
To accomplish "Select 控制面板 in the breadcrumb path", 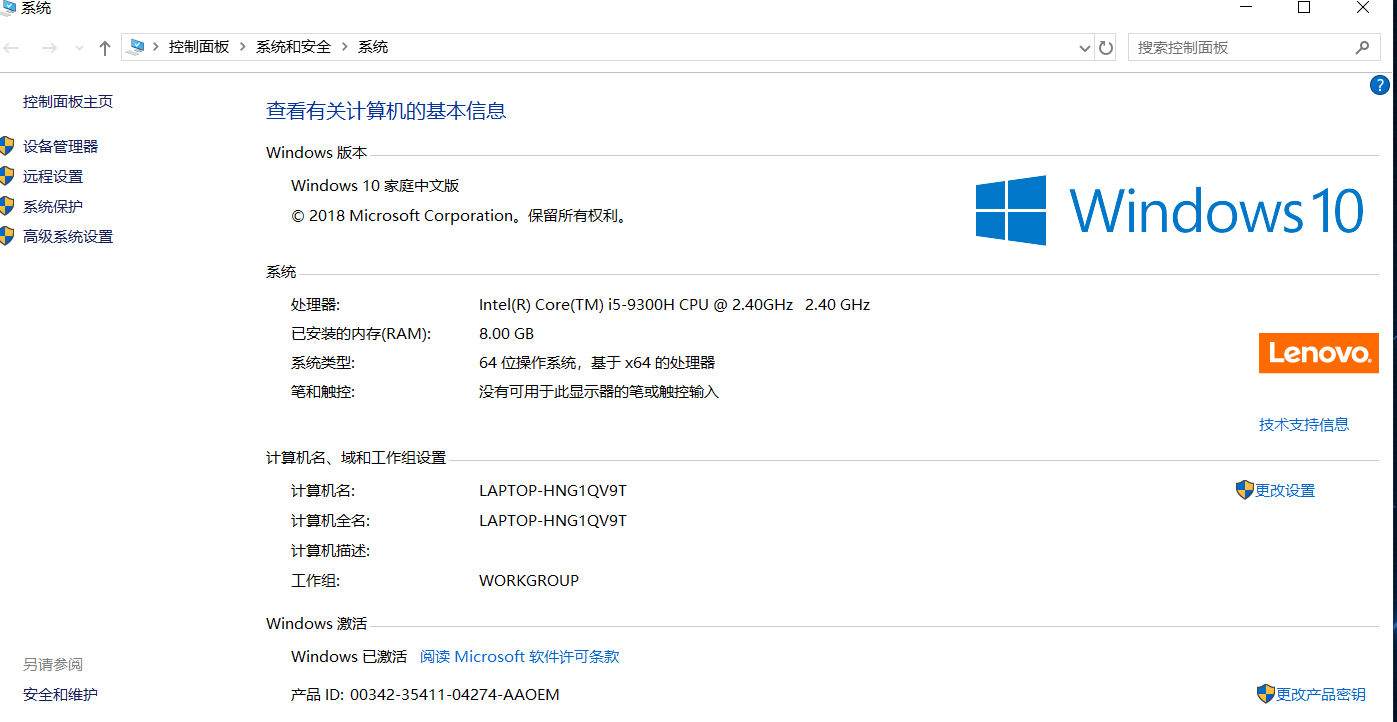I will 199,47.
